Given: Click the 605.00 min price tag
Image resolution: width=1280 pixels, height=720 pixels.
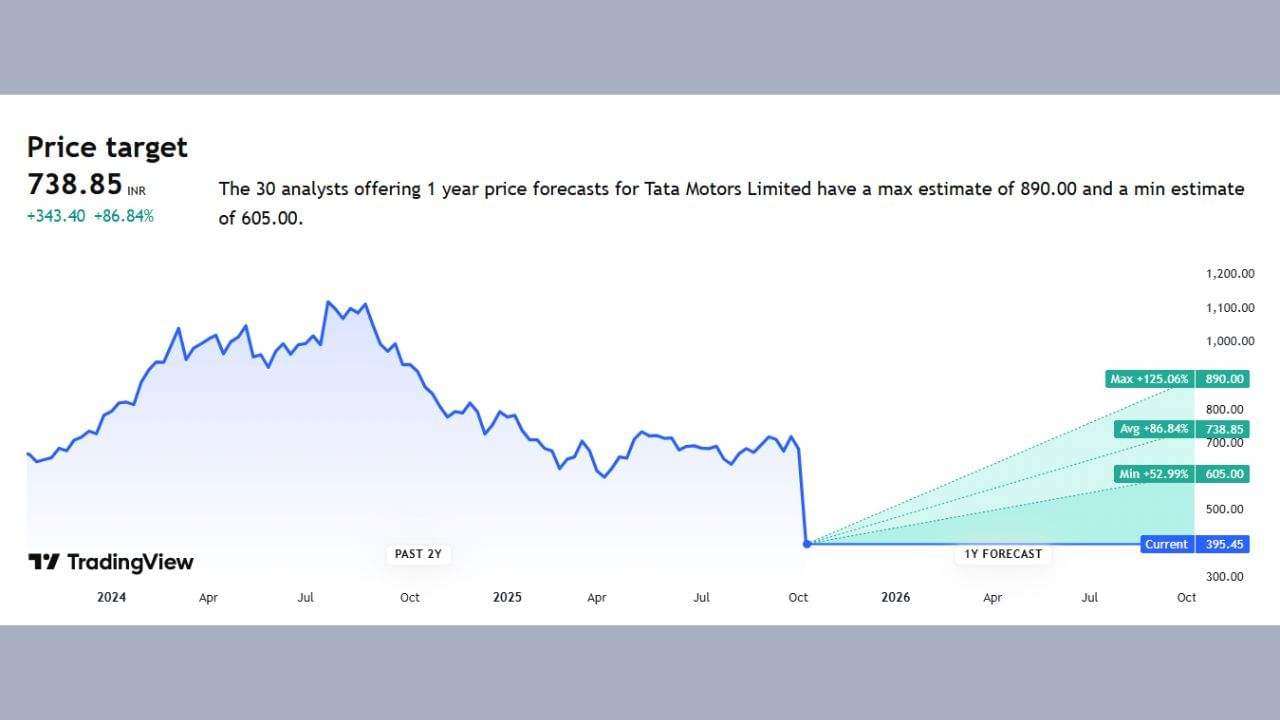Looking at the screenshot, I should (x=1224, y=474).
